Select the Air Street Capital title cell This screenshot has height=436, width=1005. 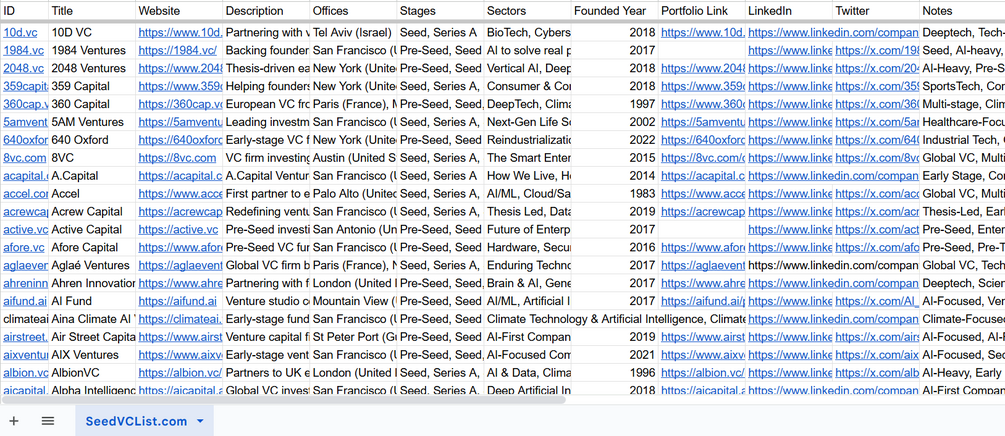(x=93, y=338)
